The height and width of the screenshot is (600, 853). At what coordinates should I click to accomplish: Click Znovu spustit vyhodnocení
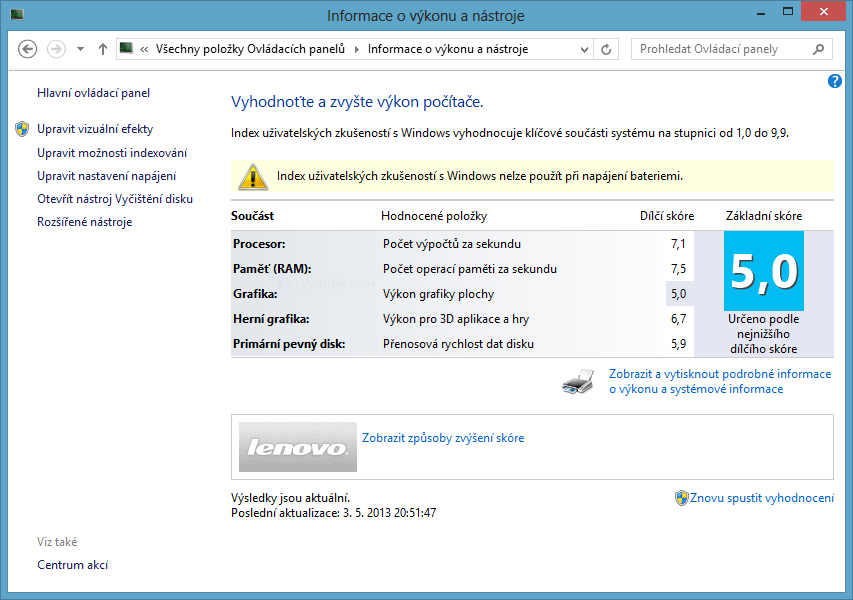pyautogui.click(x=761, y=498)
